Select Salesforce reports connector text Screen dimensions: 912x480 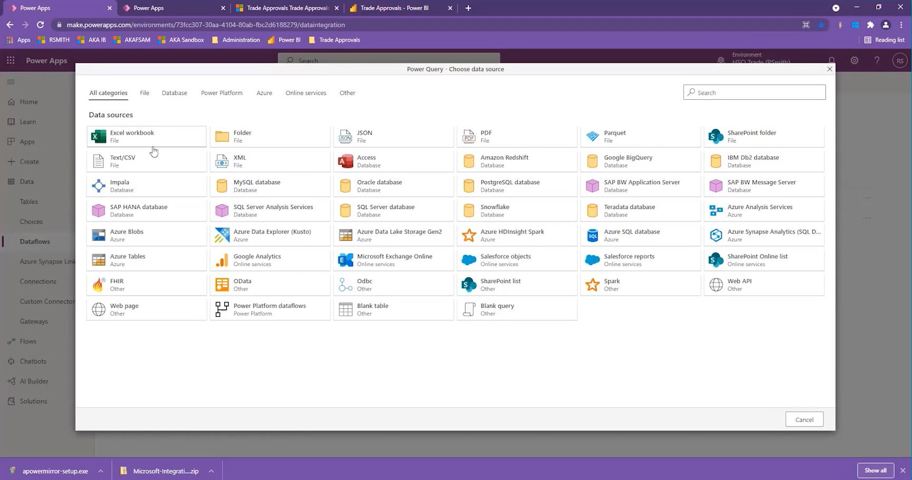(629, 256)
